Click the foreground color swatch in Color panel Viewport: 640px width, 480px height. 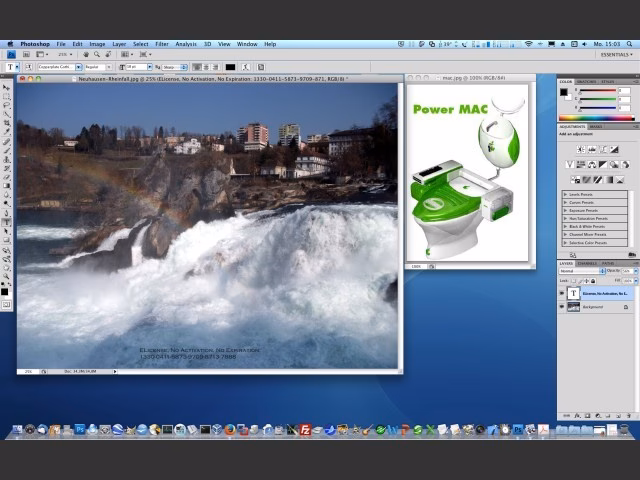pos(563,92)
